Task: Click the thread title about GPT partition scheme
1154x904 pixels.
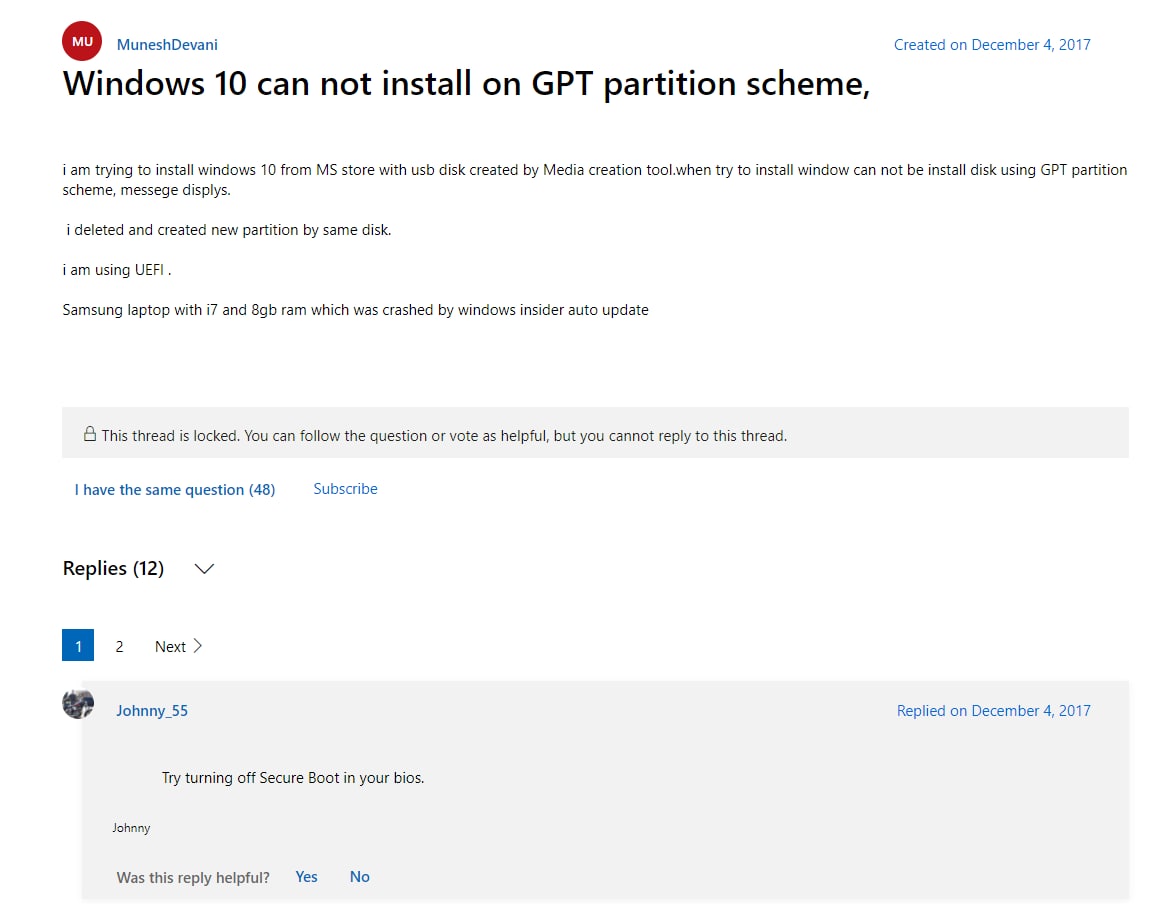Action: click(467, 83)
